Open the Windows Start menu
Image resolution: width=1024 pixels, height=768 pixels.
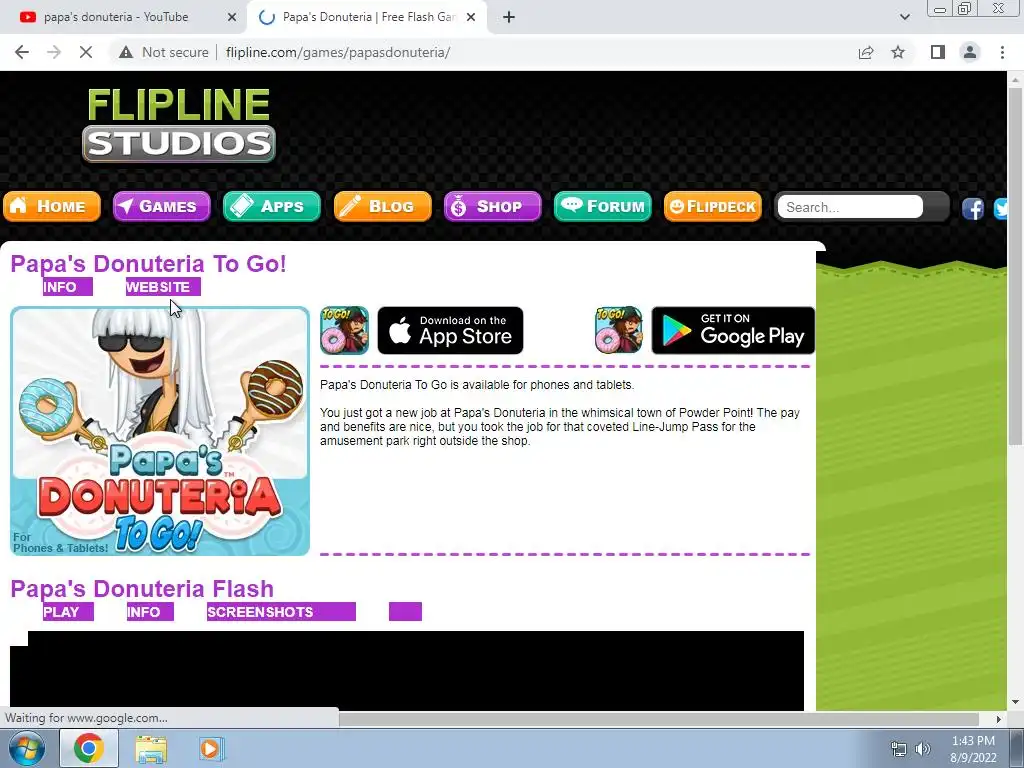27,748
